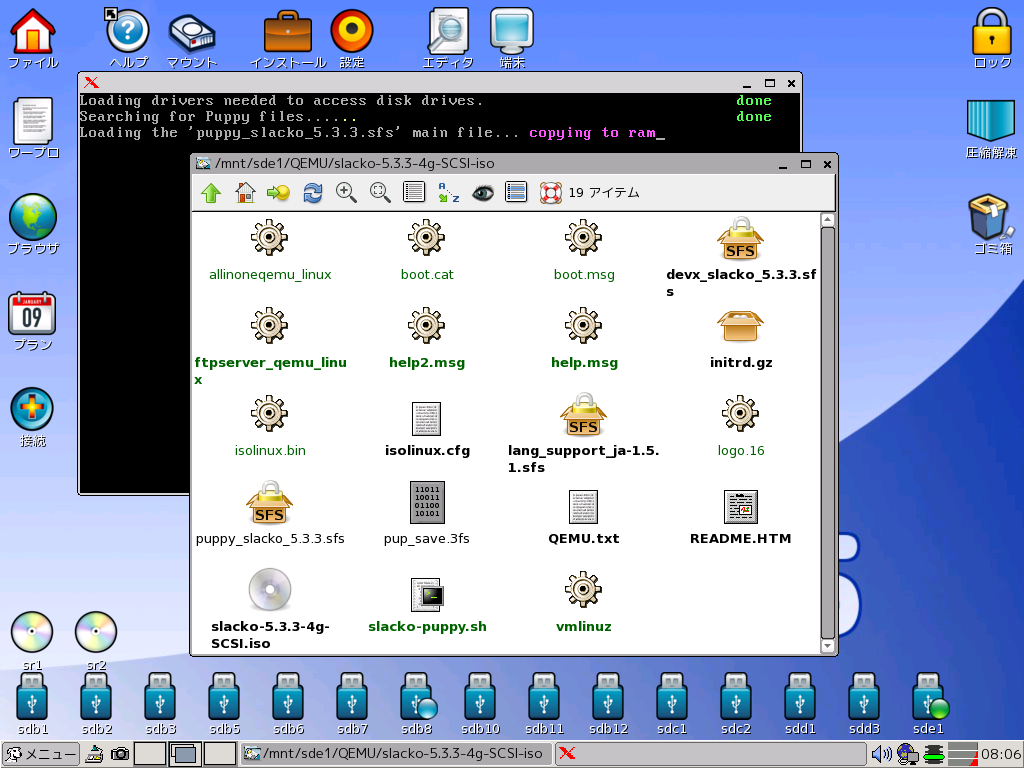Viewport: 1024px width, 768px height.
Task: Open ROX-Filer help via life ring icon
Action: [x=550, y=192]
